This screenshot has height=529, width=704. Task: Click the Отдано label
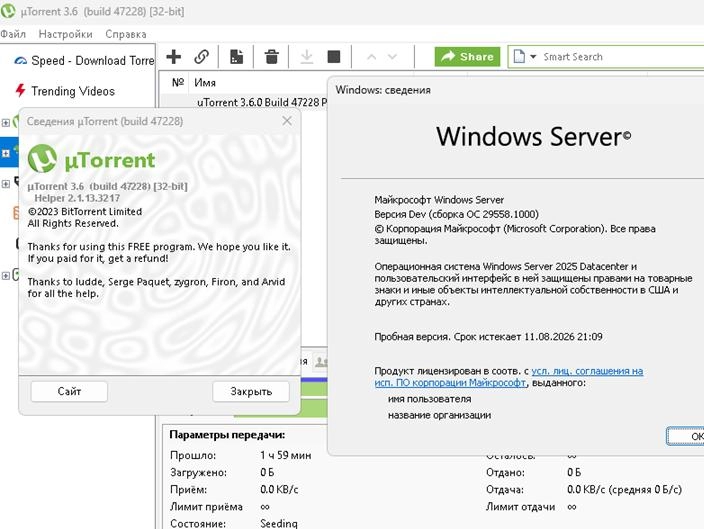tap(505, 472)
